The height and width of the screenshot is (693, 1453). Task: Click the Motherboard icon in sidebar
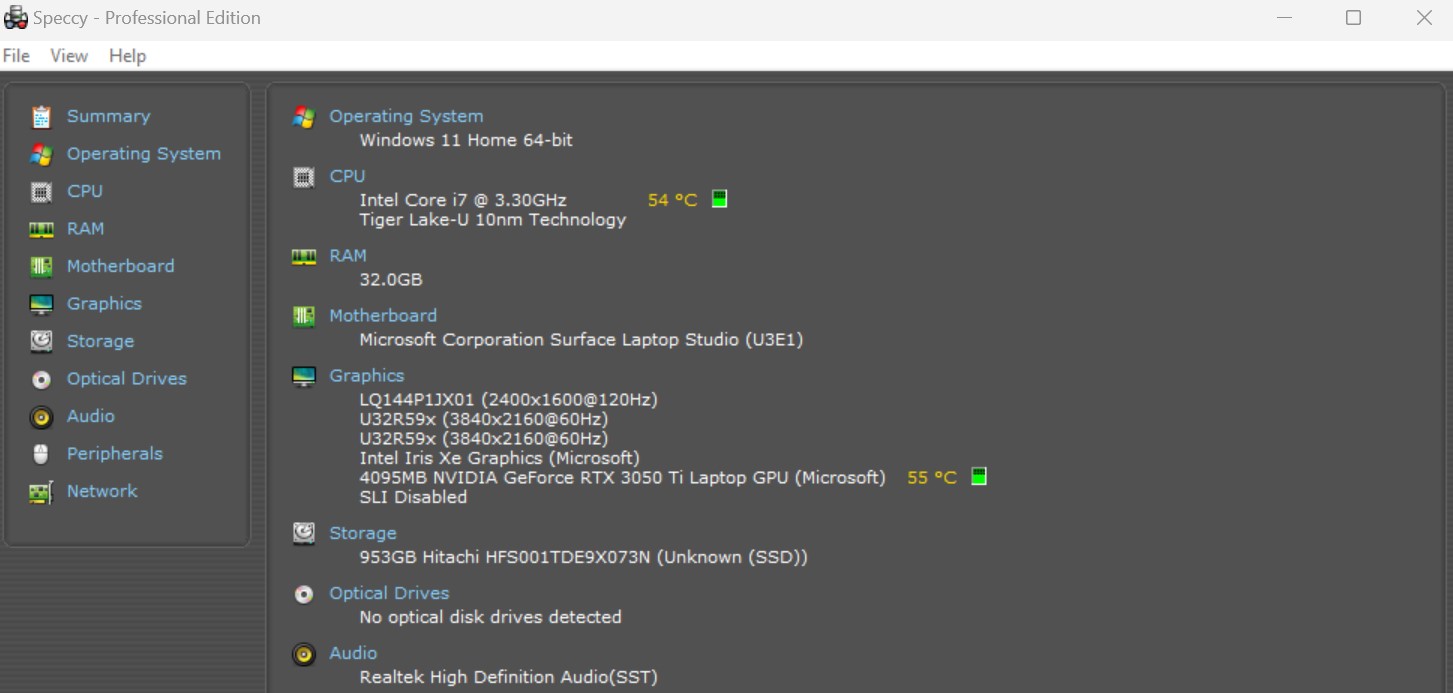tap(41, 266)
